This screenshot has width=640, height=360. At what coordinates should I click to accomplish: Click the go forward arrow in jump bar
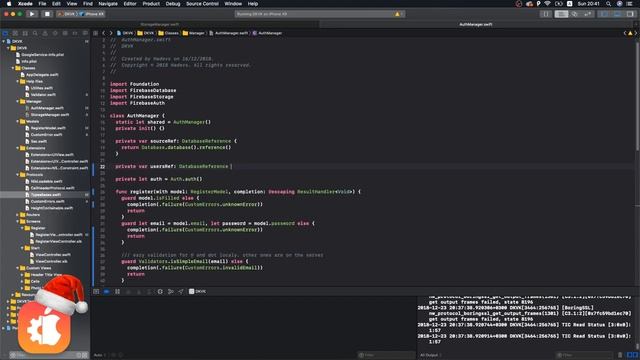tap(111, 33)
